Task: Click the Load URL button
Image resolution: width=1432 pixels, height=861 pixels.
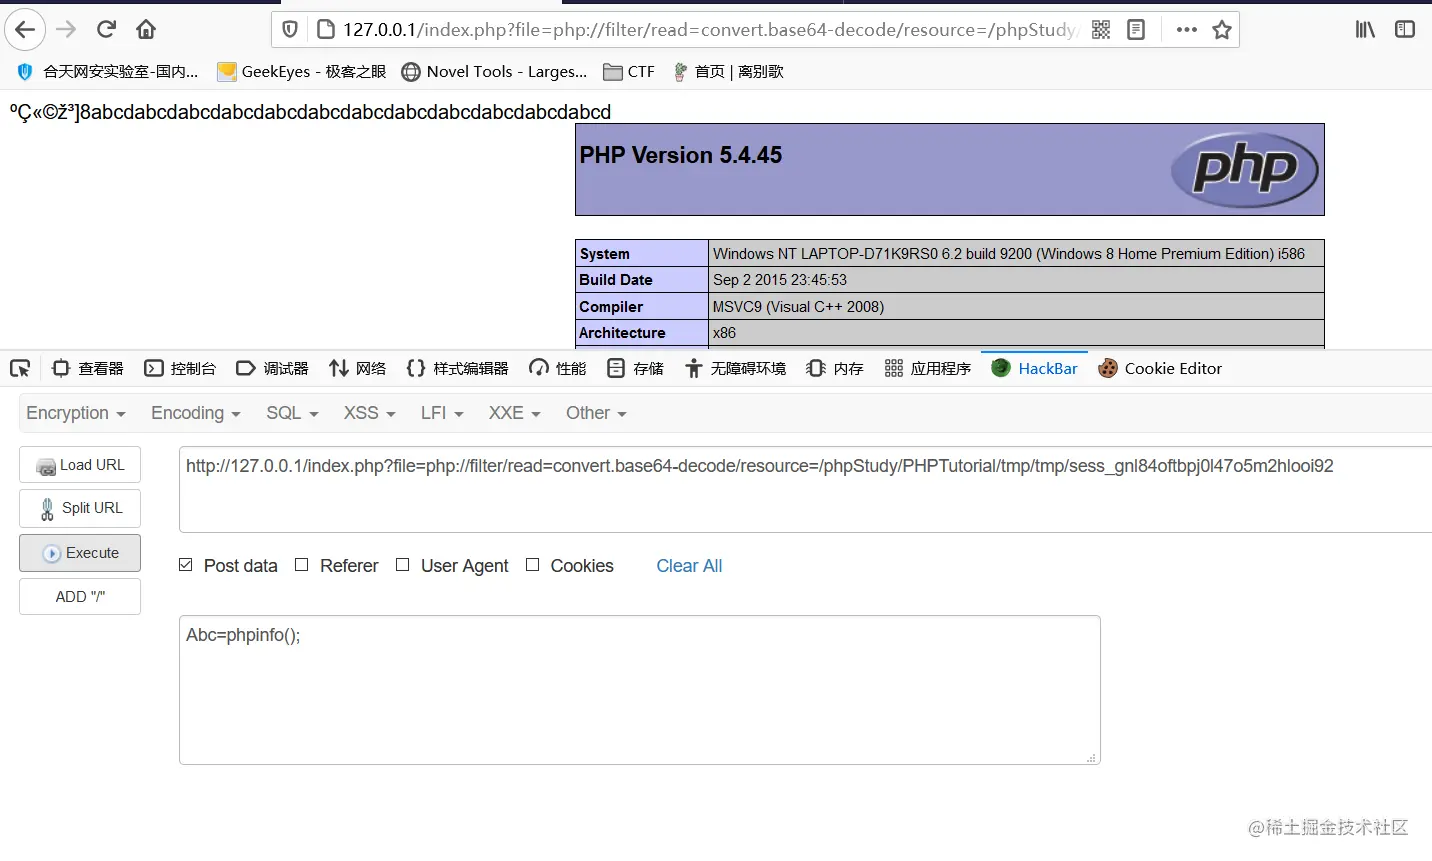Action: (80, 465)
